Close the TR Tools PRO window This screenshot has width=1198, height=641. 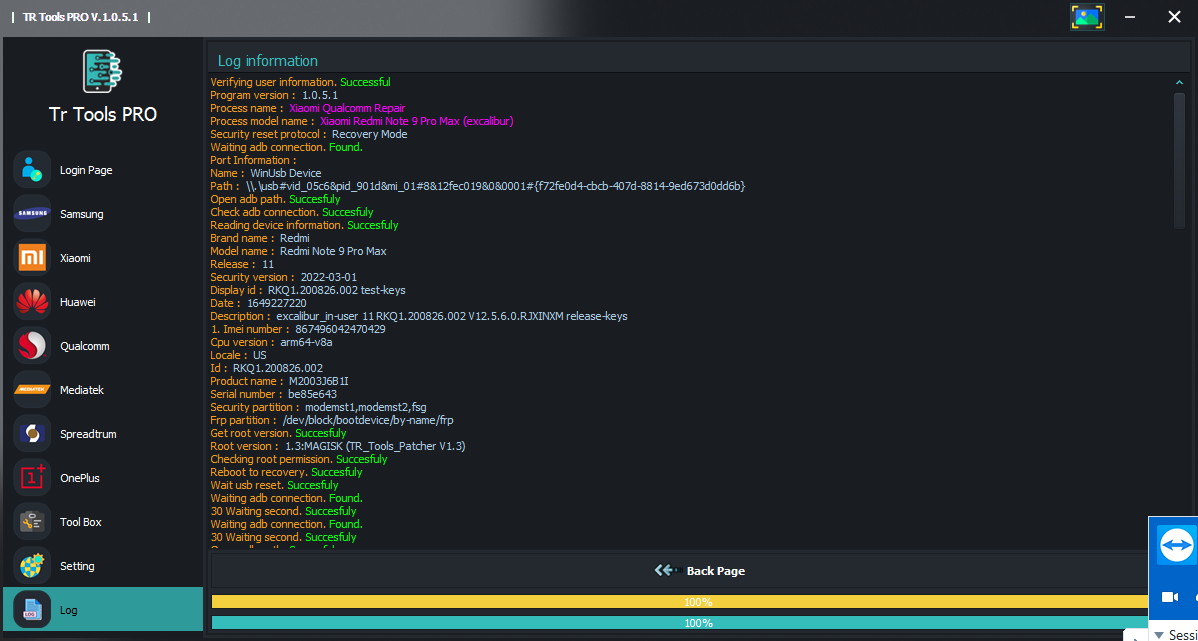coord(1174,17)
